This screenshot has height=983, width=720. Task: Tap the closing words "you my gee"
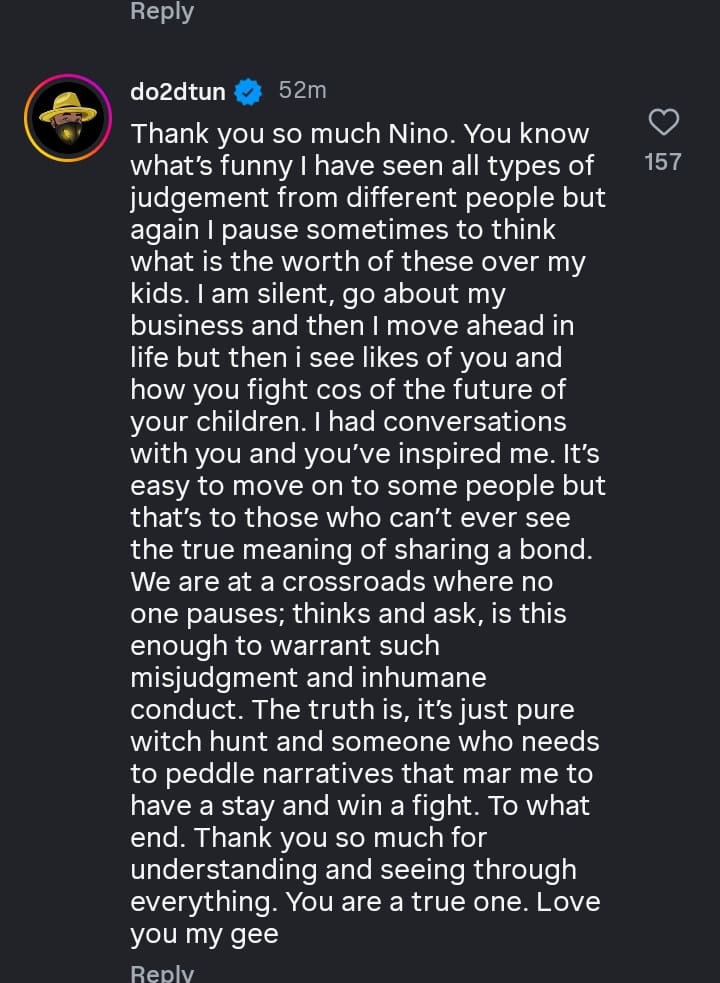click(204, 934)
